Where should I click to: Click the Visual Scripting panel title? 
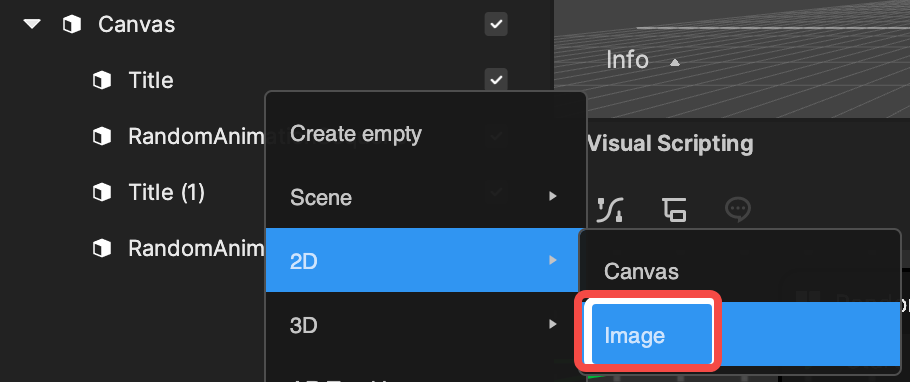coord(670,143)
